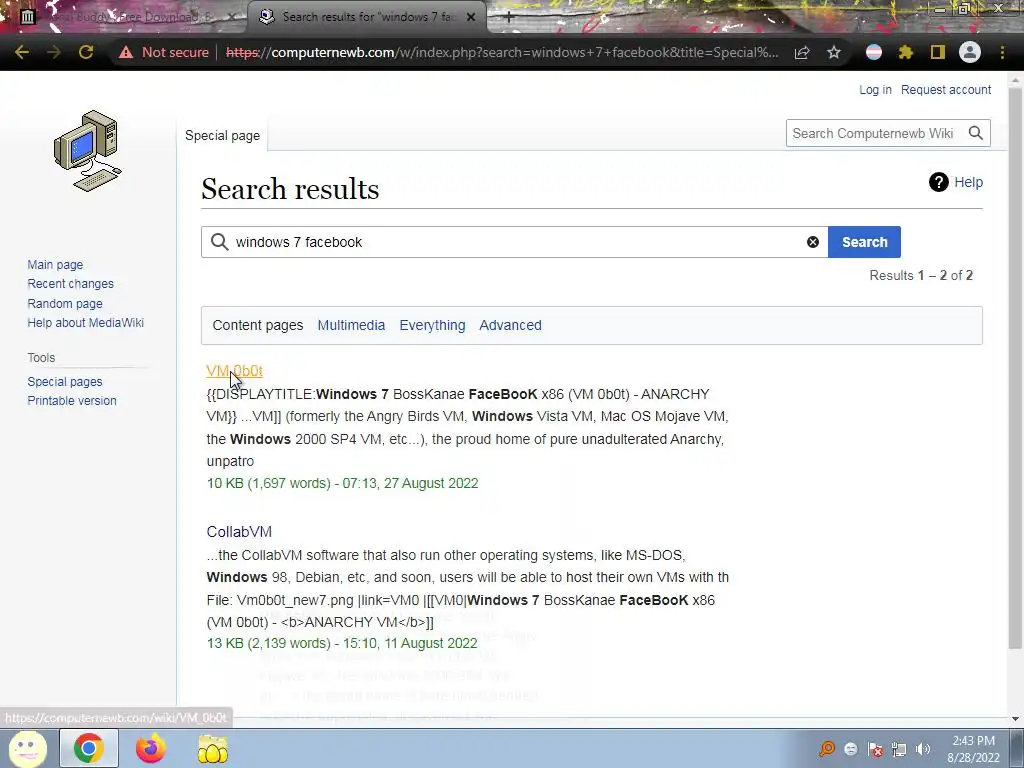Viewport: 1024px width, 768px height.
Task: Open the Chrome profile avatar
Action: click(x=970, y=52)
